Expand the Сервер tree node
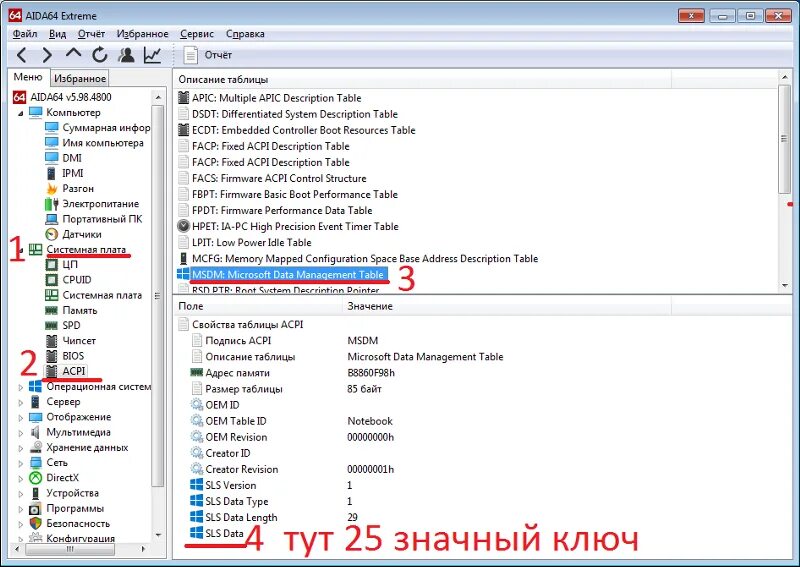The image size is (800, 567). (20, 403)
